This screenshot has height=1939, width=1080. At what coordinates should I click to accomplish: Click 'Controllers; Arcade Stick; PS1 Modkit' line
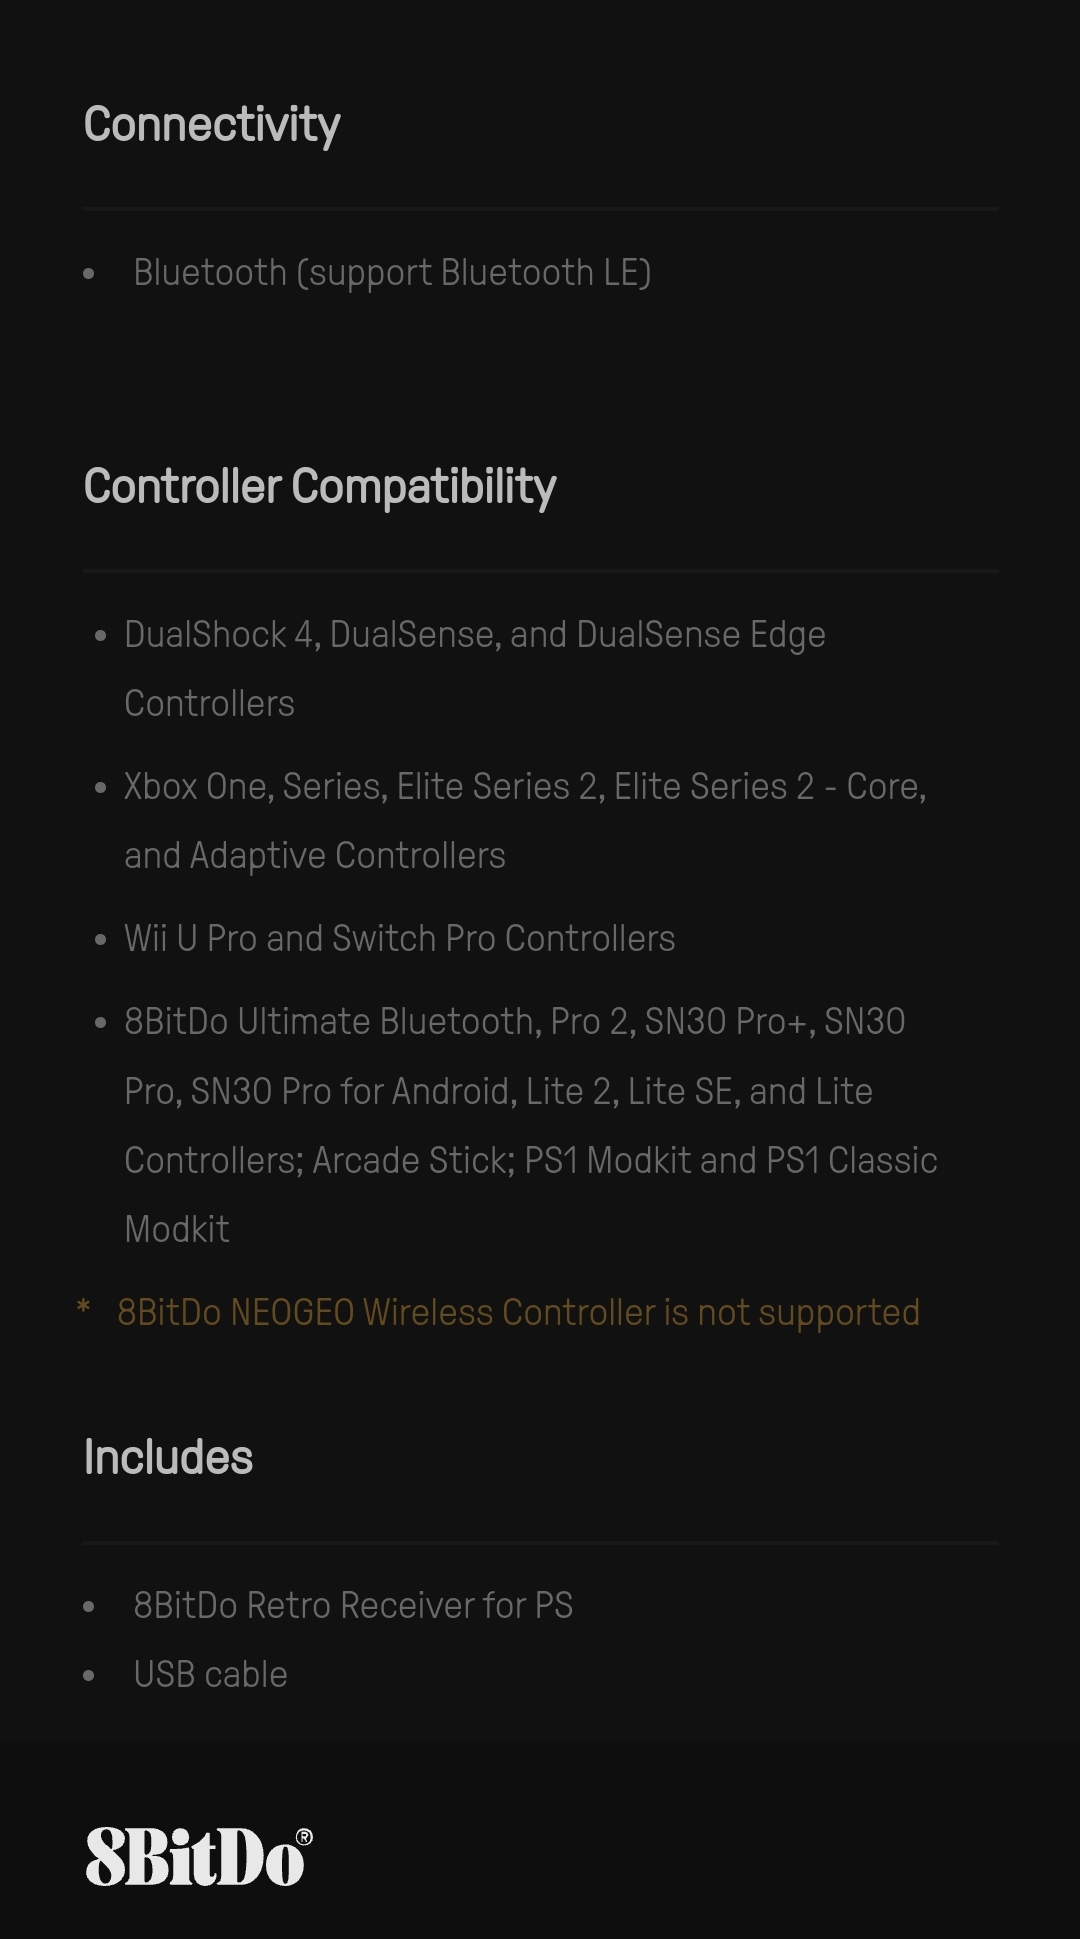click(x=407, y=1160)
